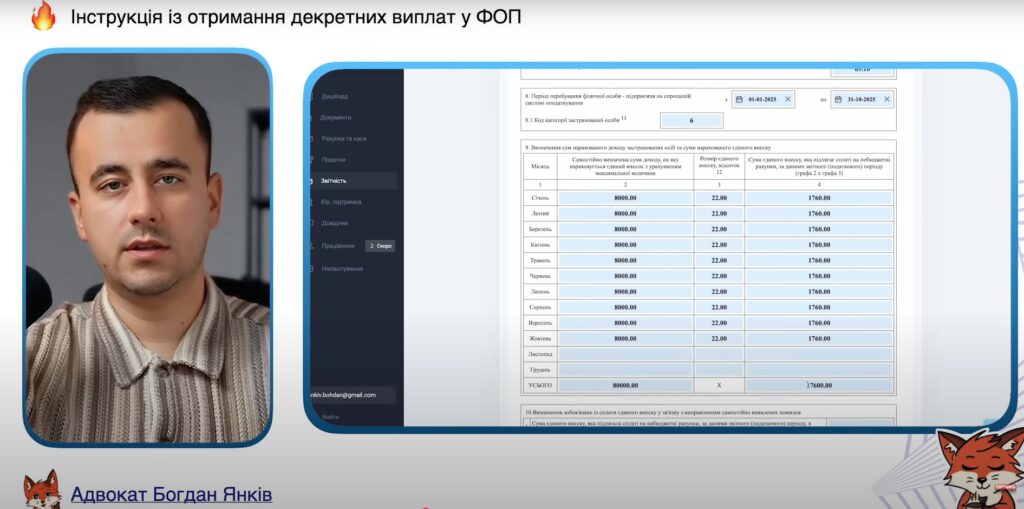Click empty Грудень income field
Screen dimensions: 1024x509
pos(625,370)
